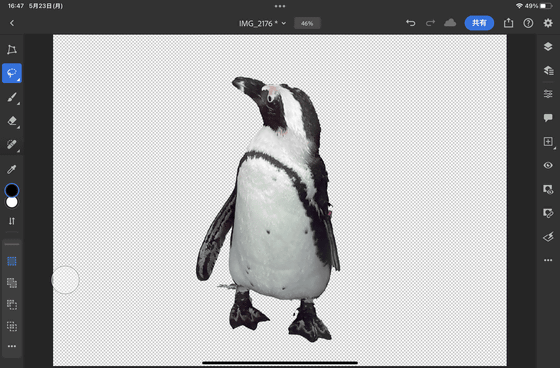Go back with the back arrow
The height and width of the screenshot is (368, 560).
click(12, 23)
